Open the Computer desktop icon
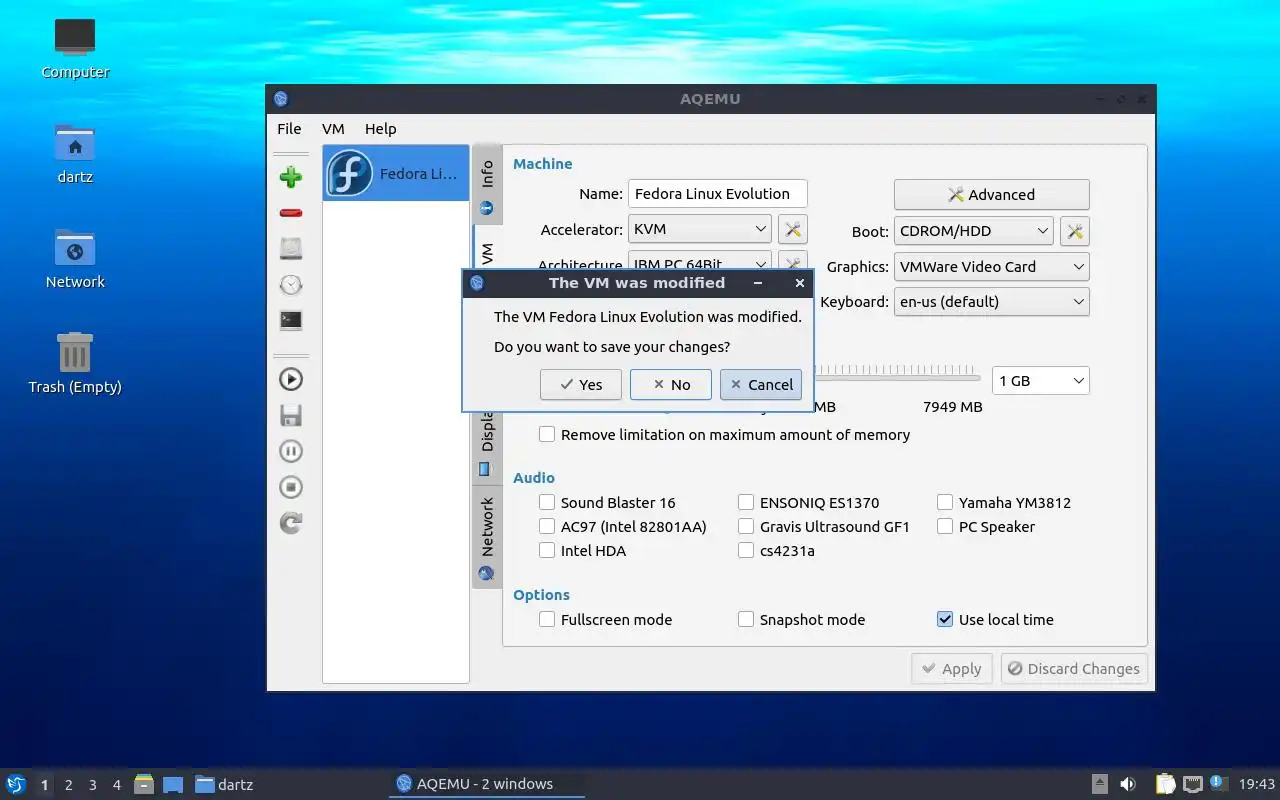The image size is (1280, 800). point(75,48)
